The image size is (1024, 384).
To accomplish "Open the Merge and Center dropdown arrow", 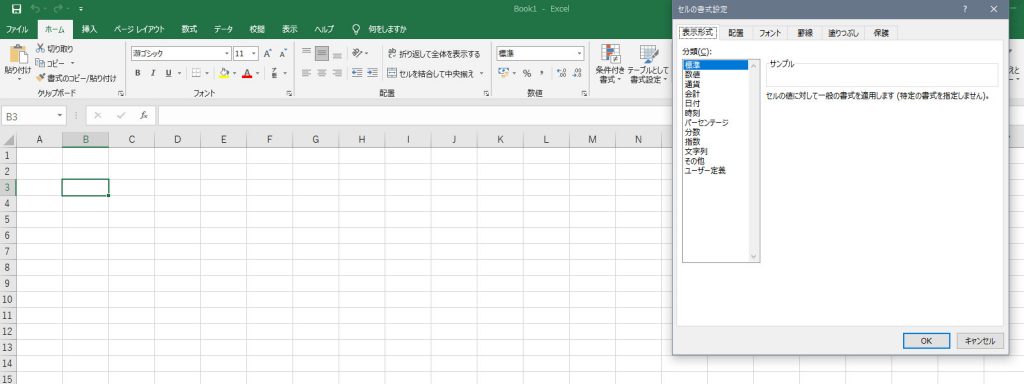I will pyautogui.click(x=482, y=73).
